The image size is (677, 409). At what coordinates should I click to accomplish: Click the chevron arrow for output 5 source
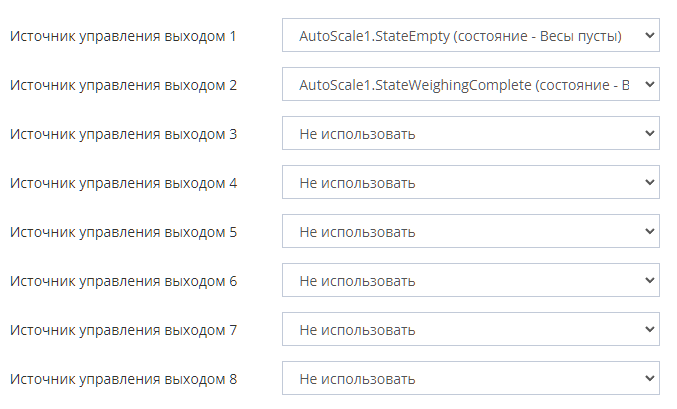[x=649, y=232]
